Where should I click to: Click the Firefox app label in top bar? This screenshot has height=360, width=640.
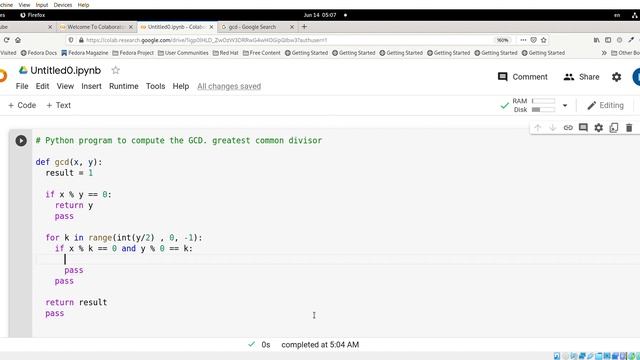[33, 15]
